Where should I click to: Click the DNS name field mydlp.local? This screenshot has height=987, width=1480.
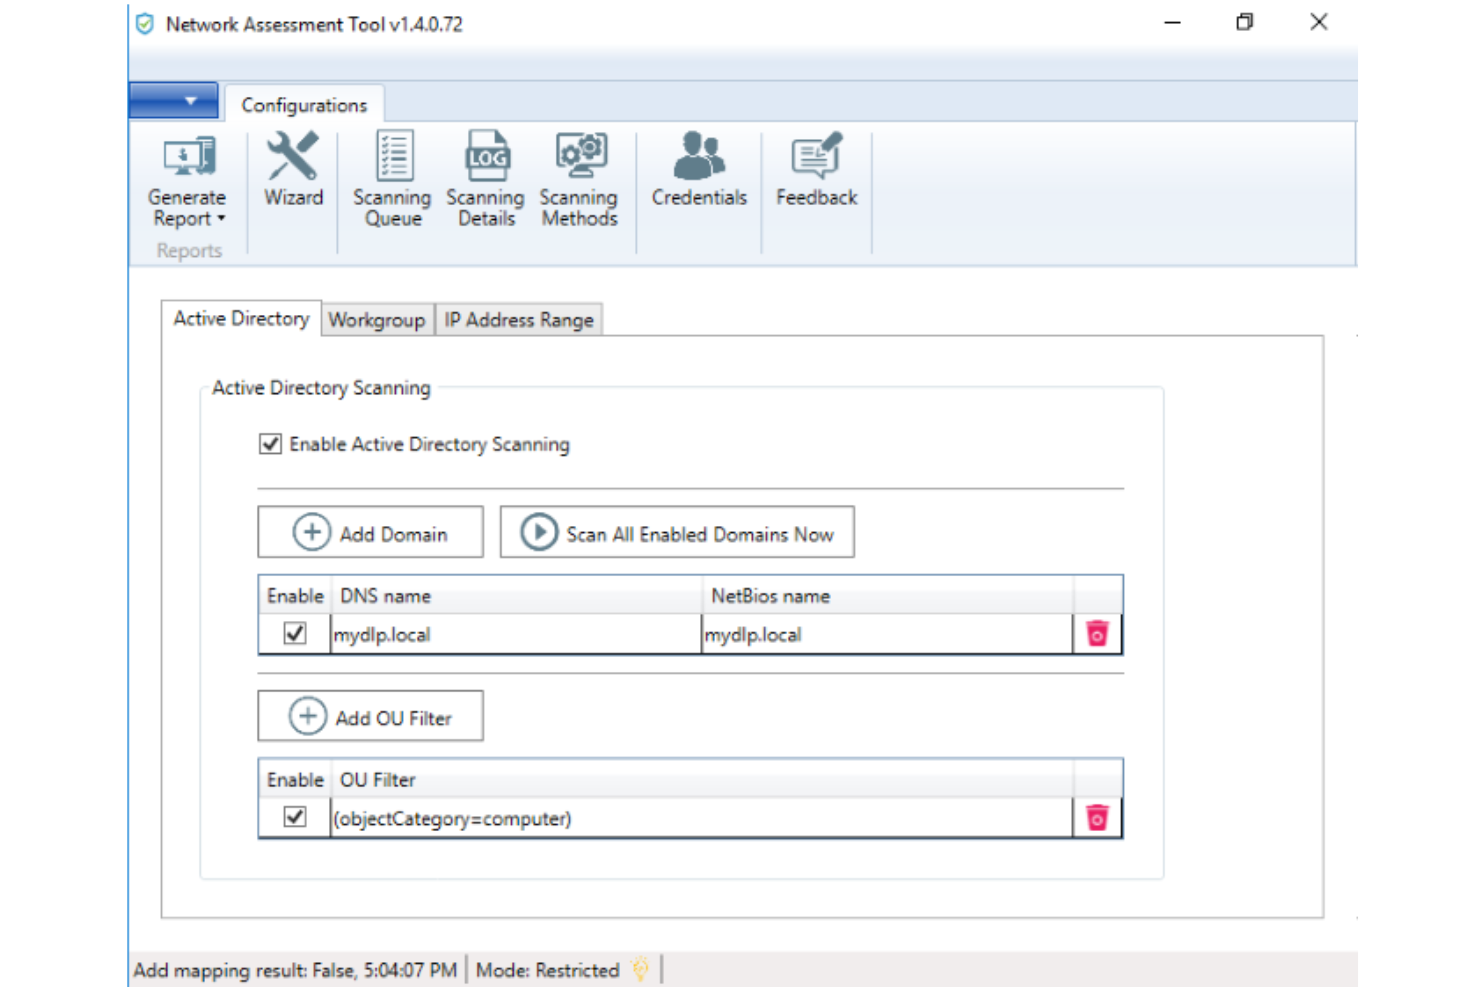tap(515, 635)
